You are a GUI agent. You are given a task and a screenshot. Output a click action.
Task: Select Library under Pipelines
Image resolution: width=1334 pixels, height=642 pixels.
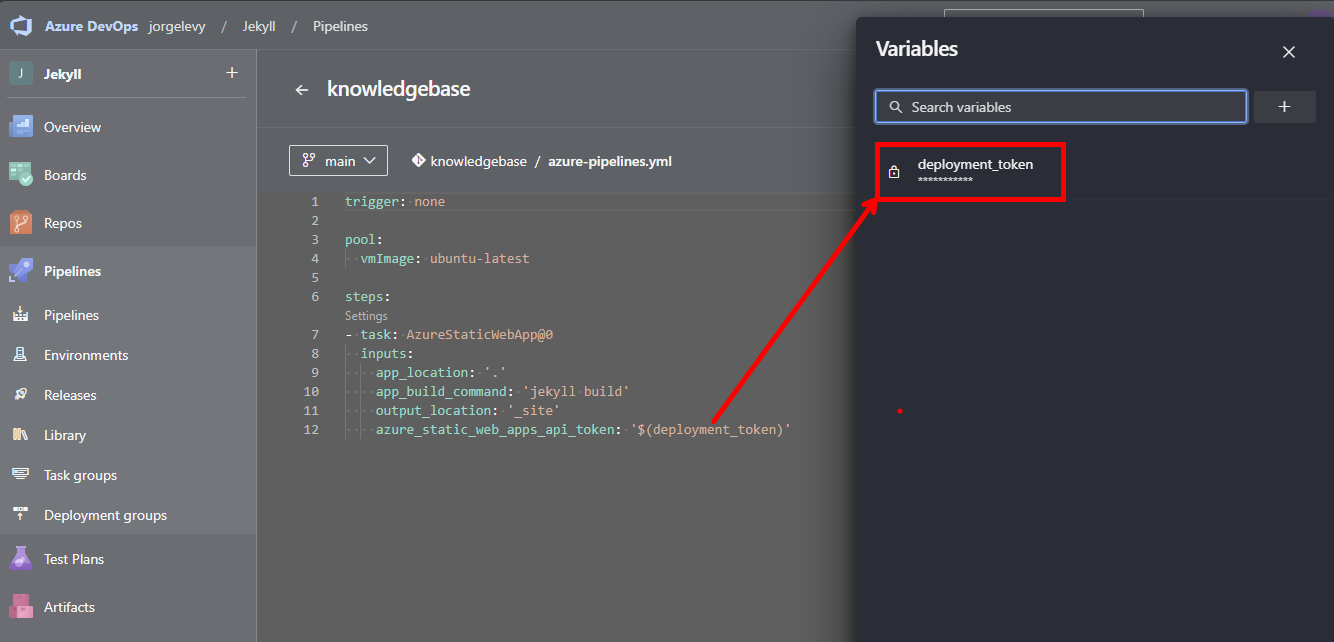pyautogui.click(x=65, y=435)
